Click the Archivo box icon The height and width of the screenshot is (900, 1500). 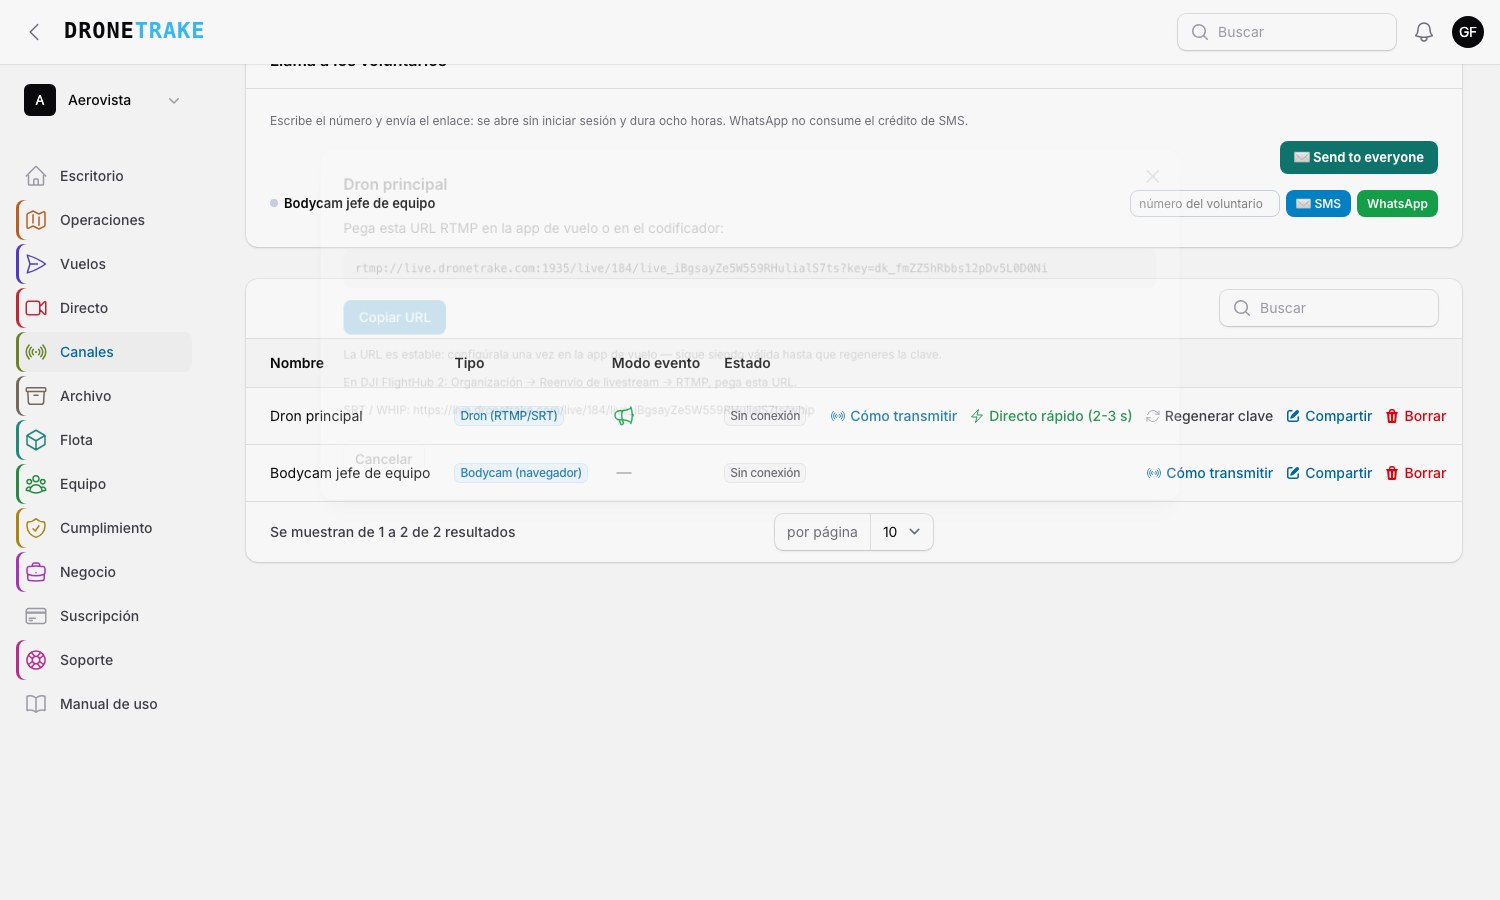pyautogui.click(x=36, y=396)
